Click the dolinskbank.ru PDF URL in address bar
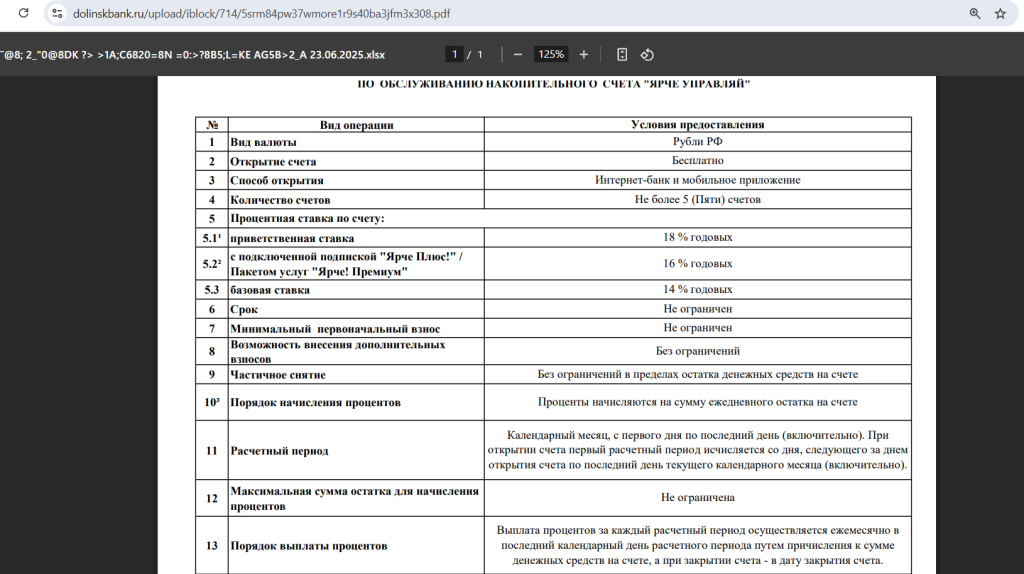This screenshot has height=574, width=1024. click(261, 14)
